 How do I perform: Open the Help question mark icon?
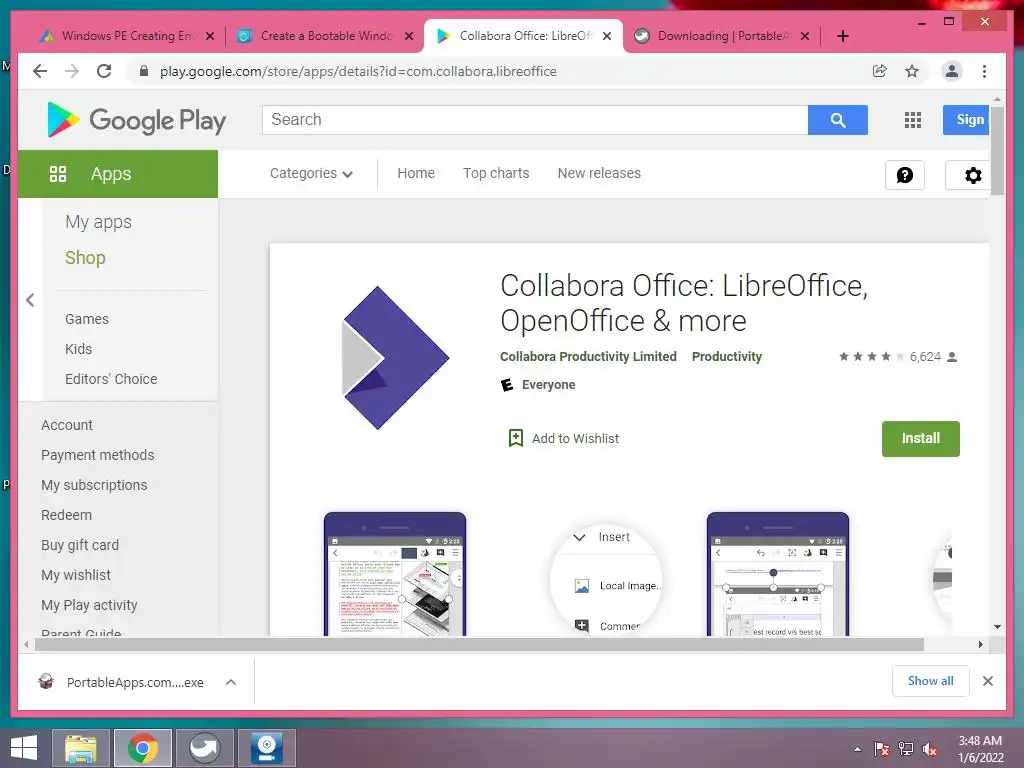[x=904, y=175]
